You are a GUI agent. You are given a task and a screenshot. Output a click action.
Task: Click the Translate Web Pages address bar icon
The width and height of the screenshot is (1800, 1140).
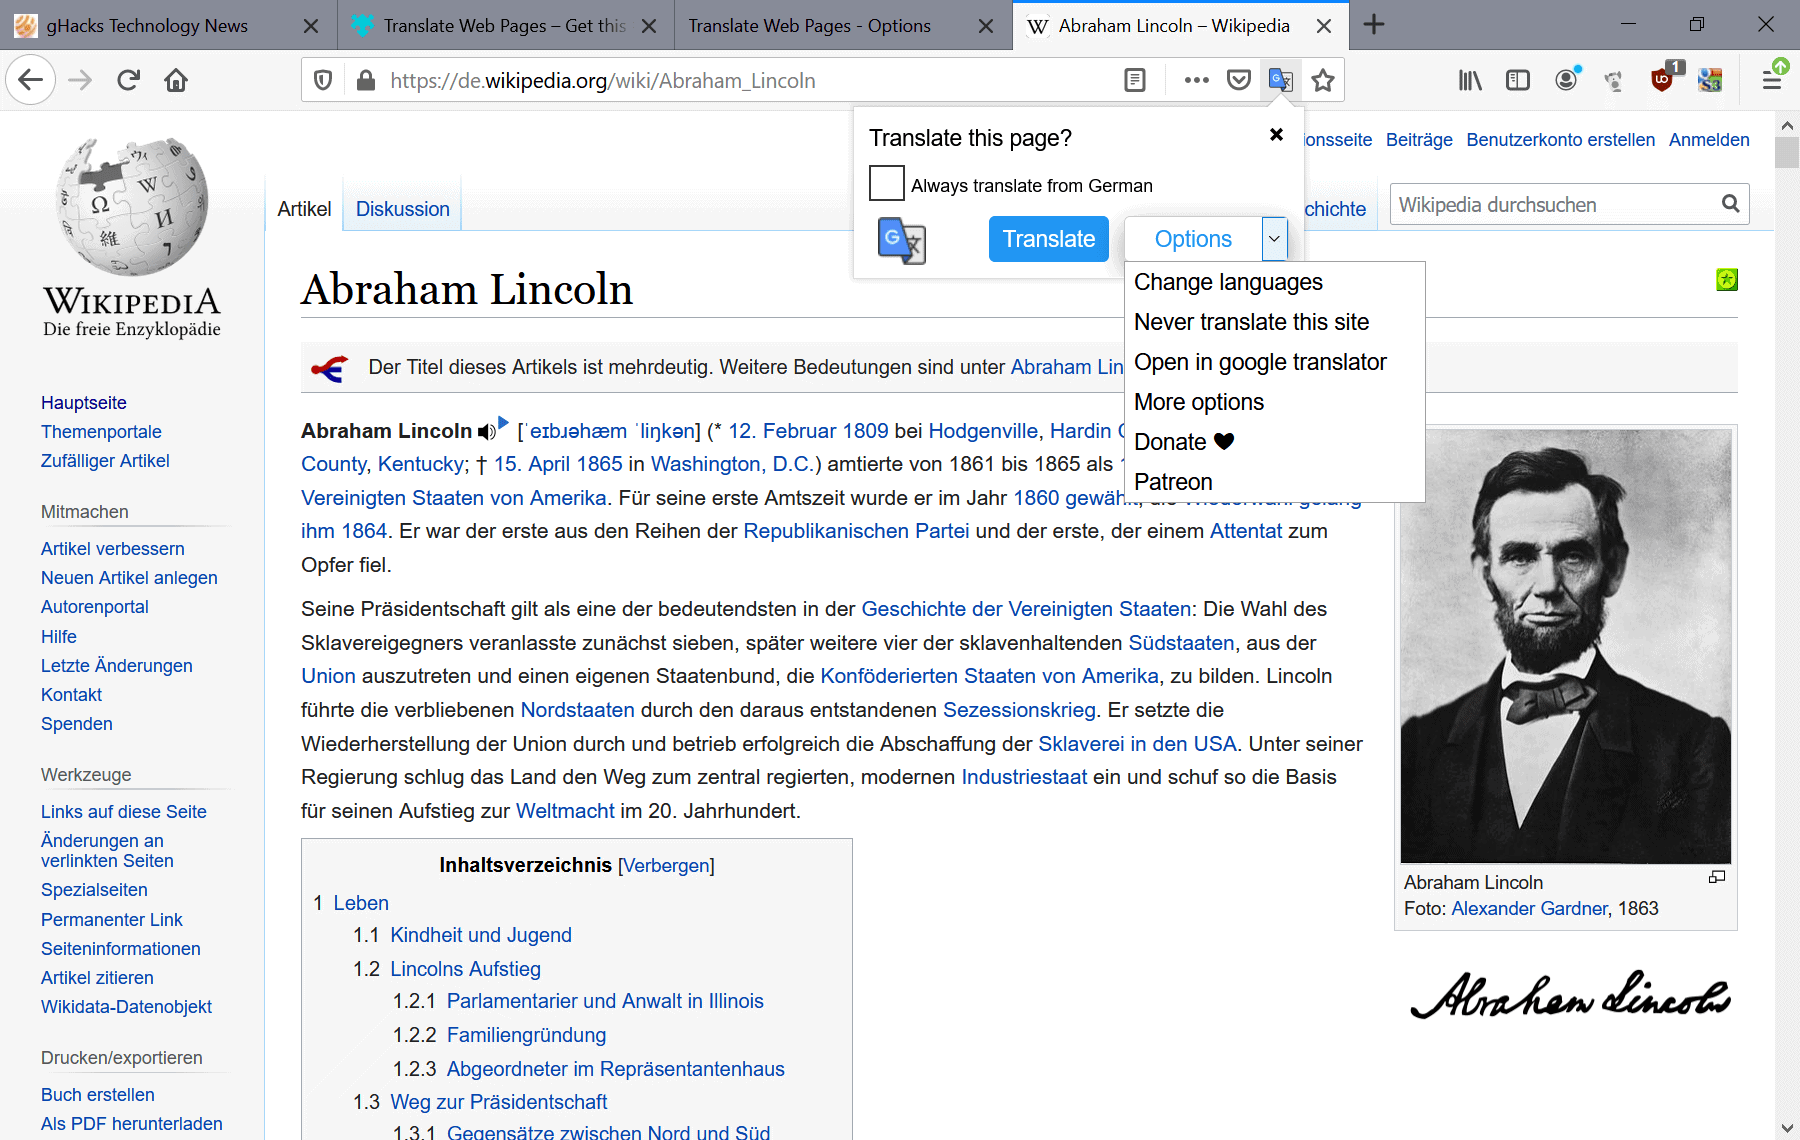[1281, 80]
